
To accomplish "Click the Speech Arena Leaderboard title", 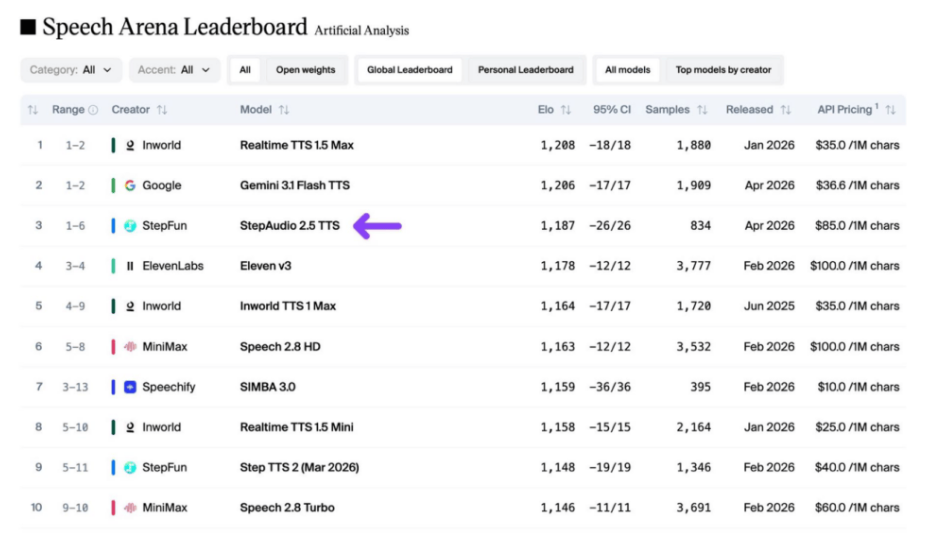I will pos(175,27).
